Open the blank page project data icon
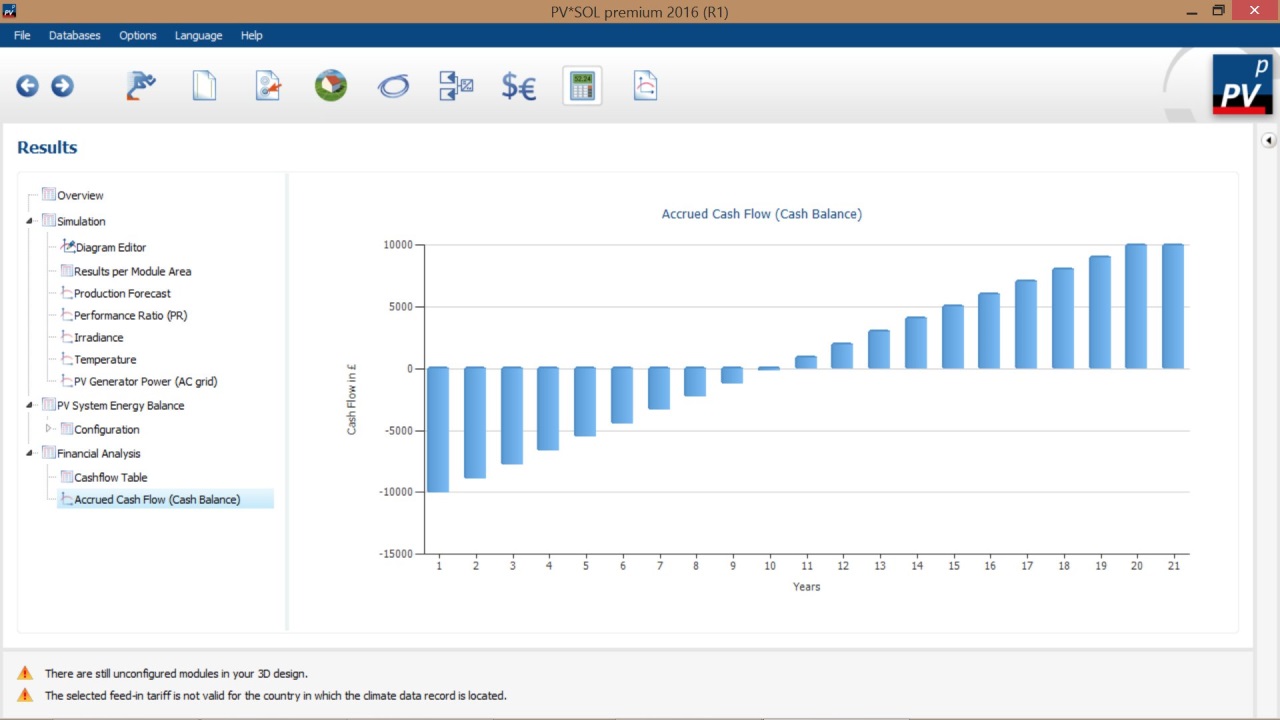The width and height of the screenshot is (1280, 720). pyautogui.click(x=204, y=86)
